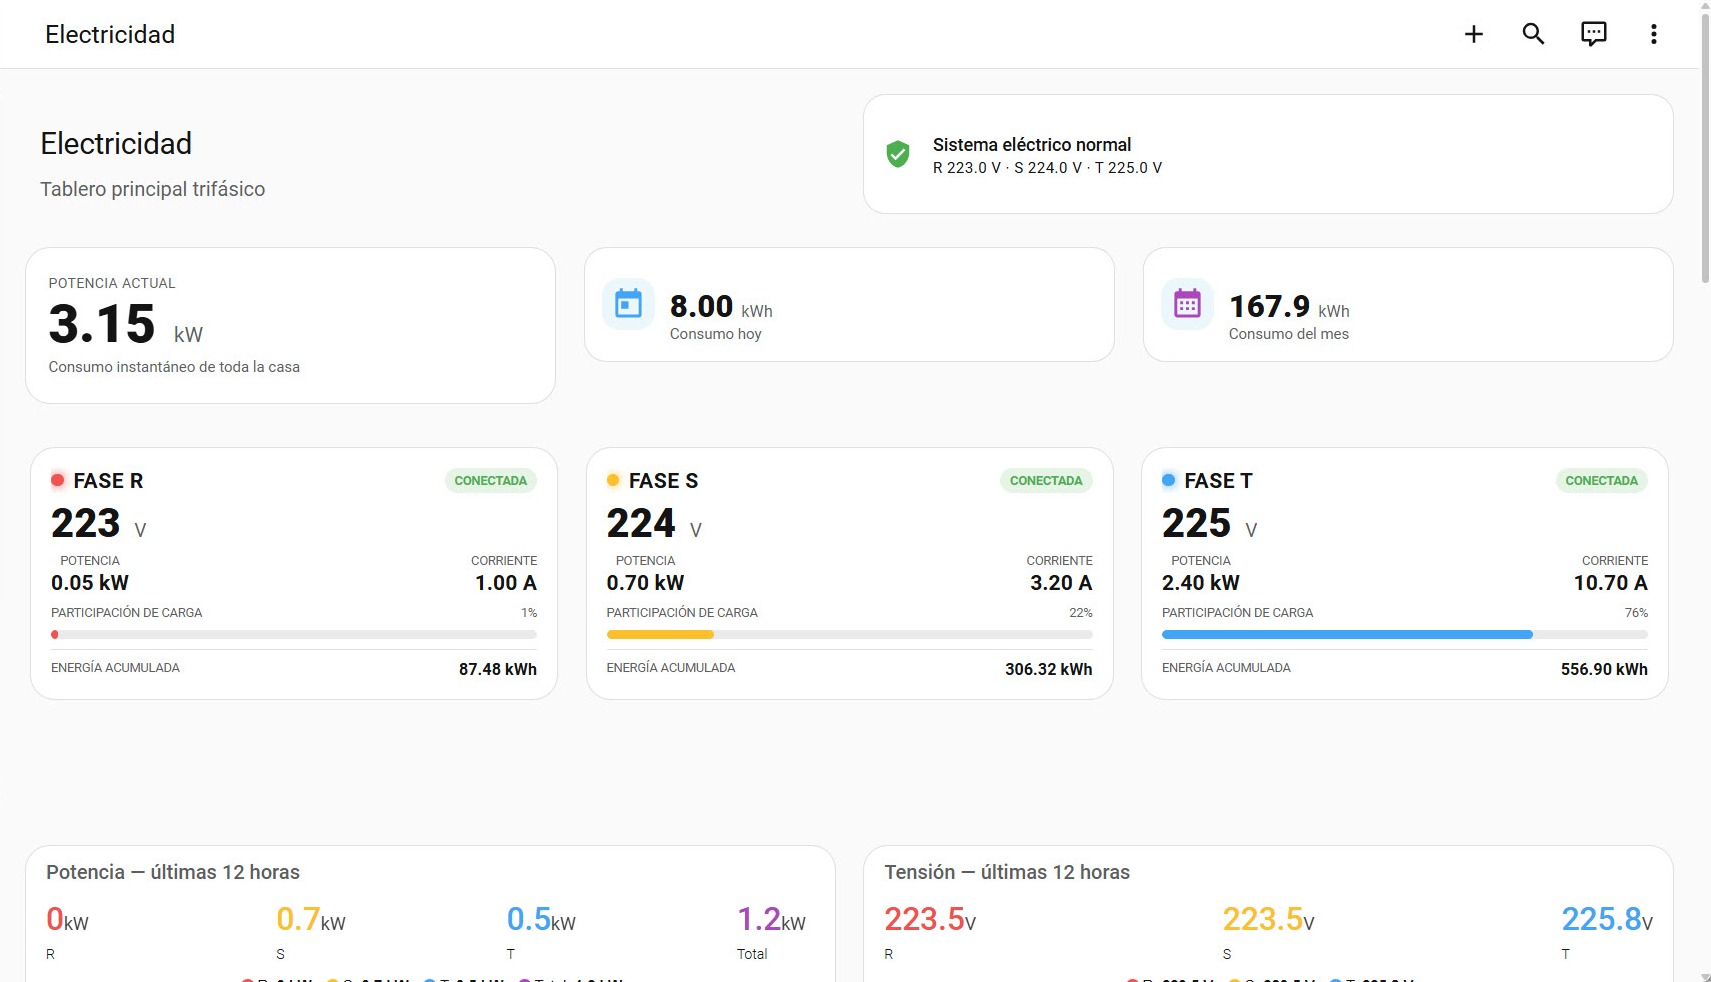Click the red 223.5 V R tension value
The image size is (1711, 982).
(x=930, y=919)
